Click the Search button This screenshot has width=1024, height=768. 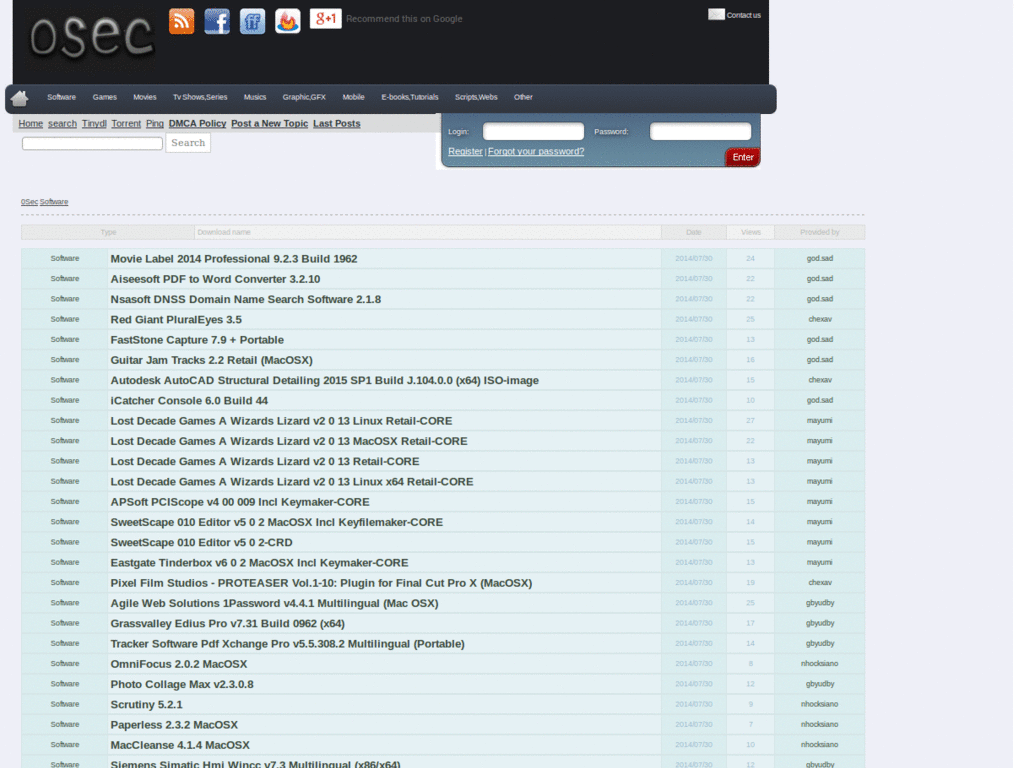pos(188,143)
